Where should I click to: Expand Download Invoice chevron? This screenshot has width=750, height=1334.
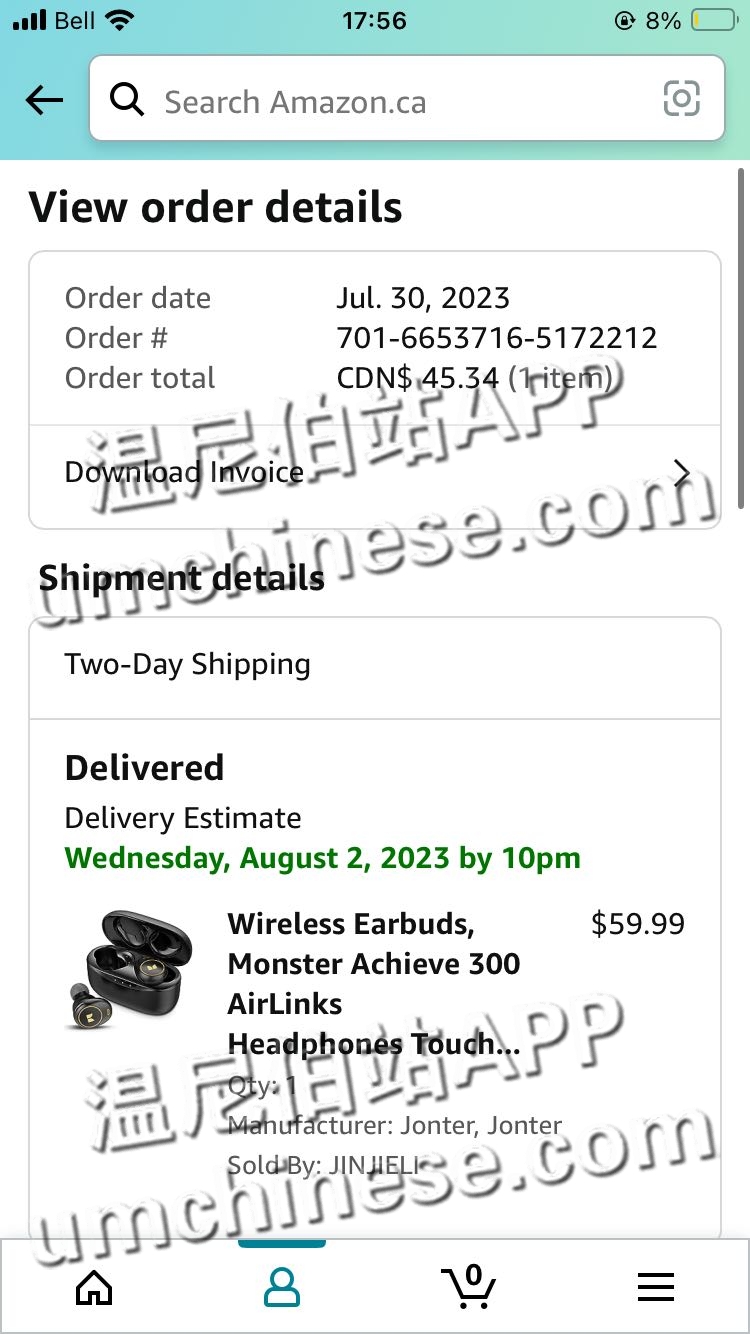point(682,473)
